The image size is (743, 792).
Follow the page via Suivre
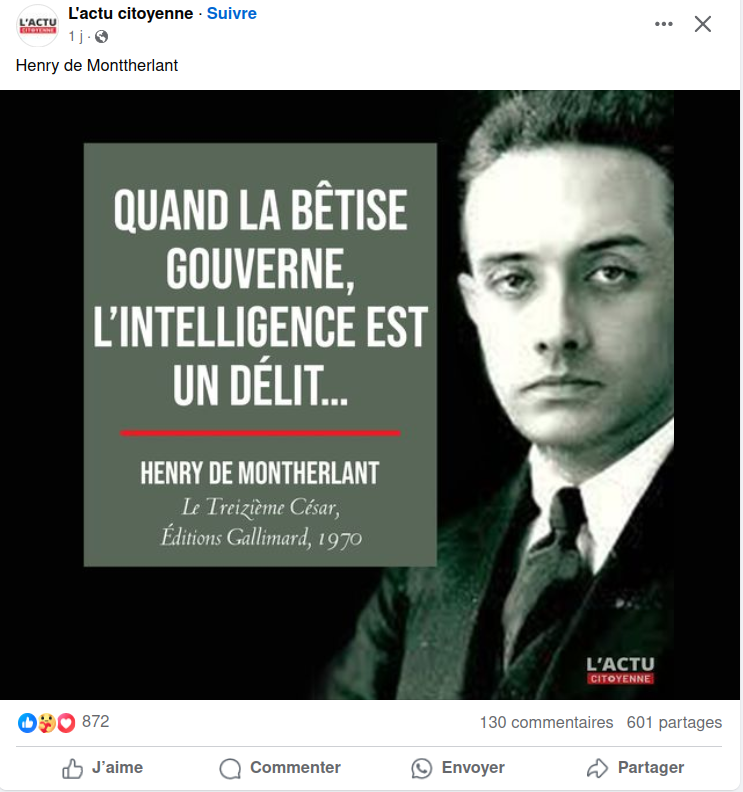pyautogui.click(x=232, y=13)
